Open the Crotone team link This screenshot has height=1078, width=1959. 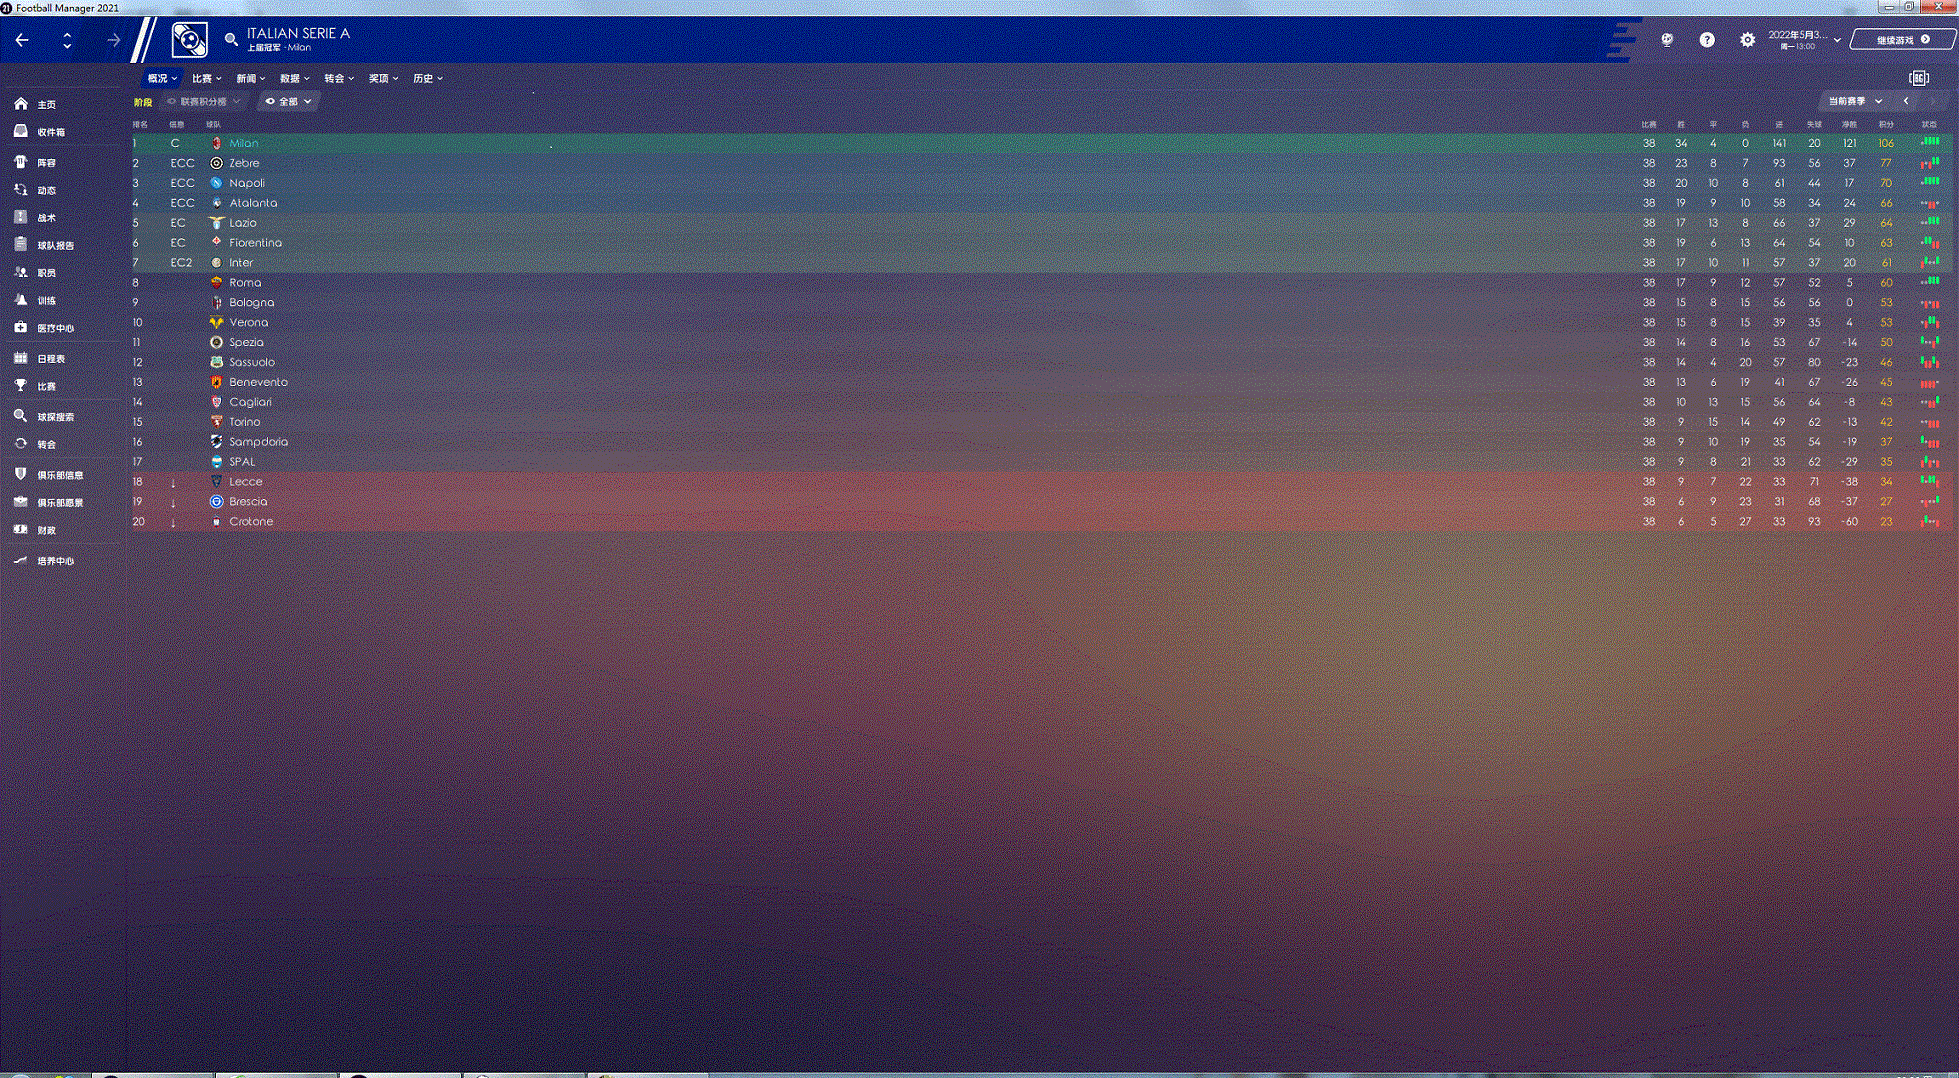point(251,522)
